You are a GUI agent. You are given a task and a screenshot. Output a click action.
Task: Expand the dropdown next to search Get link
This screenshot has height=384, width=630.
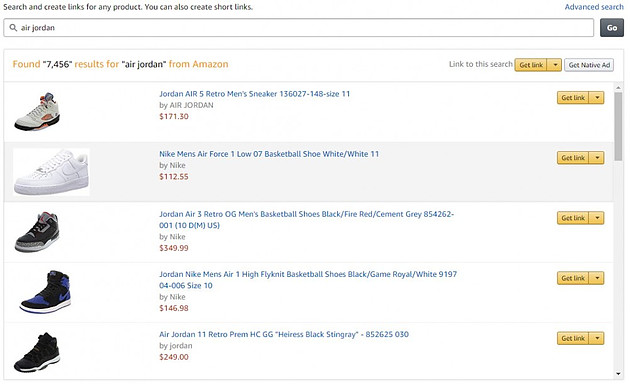click(x=555, y=65)
